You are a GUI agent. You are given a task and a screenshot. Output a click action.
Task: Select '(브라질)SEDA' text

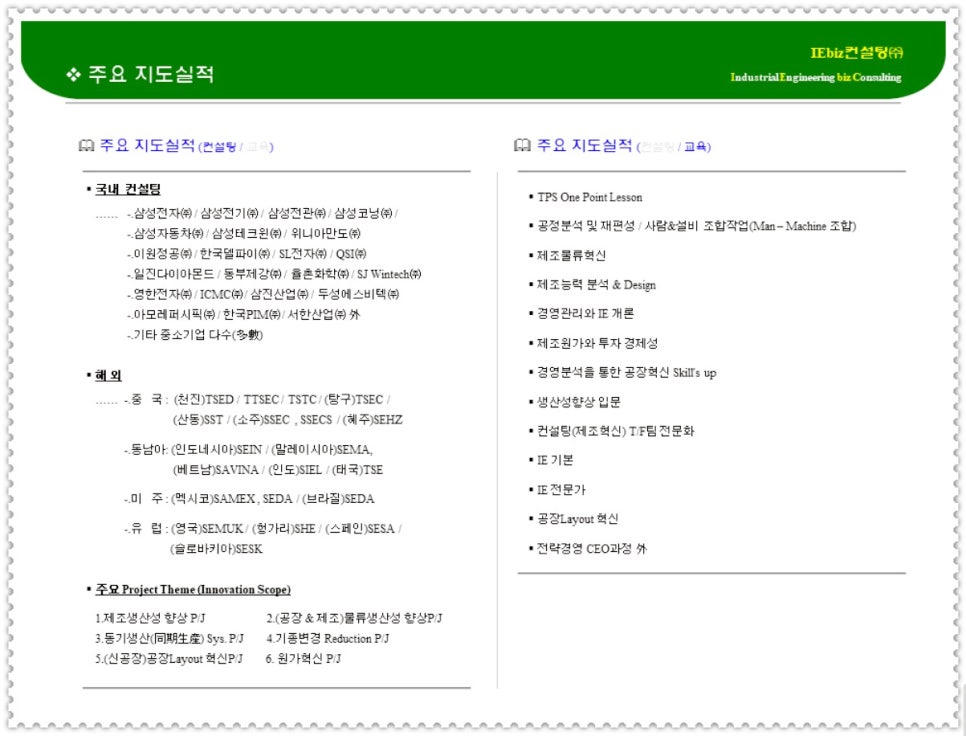point(338,499)
